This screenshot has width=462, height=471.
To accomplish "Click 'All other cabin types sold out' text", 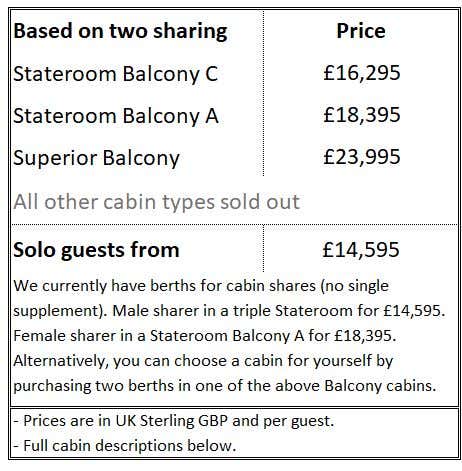I will (157, 202).
